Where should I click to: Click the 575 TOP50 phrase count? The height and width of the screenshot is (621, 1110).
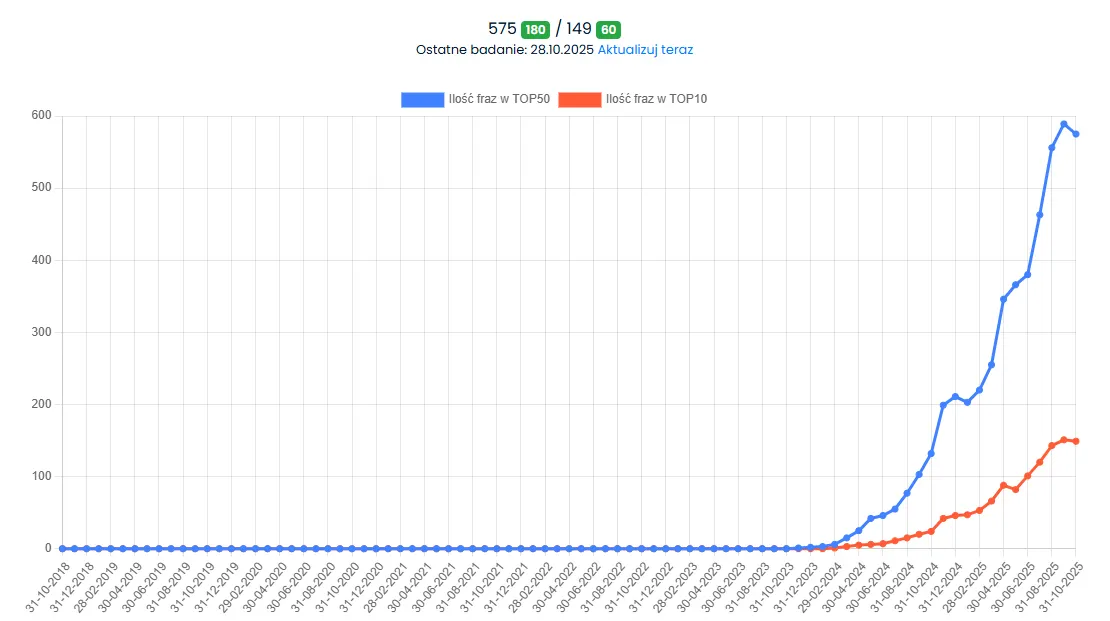502,29
